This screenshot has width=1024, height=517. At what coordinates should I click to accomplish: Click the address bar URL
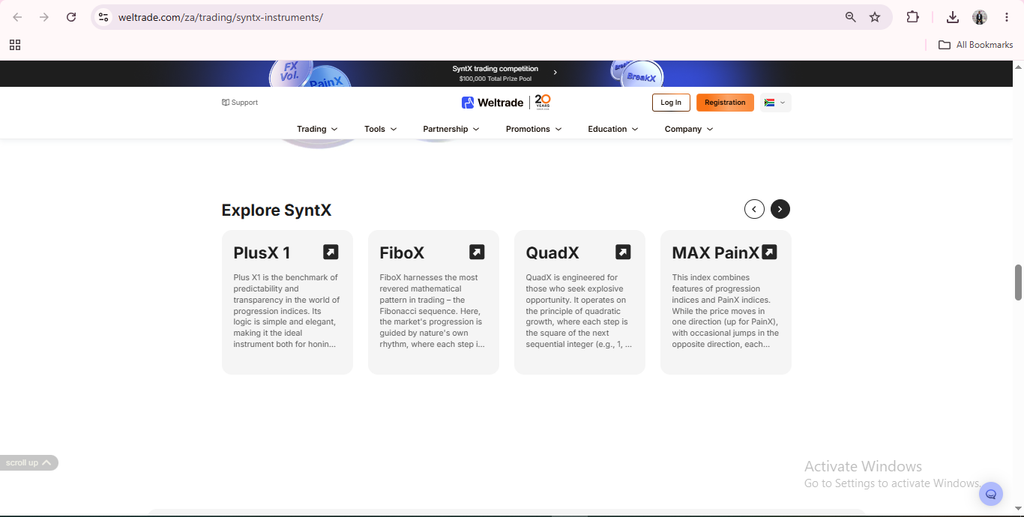point(221,18)
